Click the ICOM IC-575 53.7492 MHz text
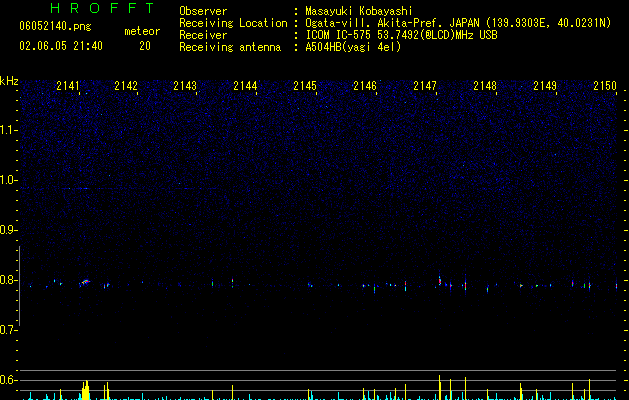Screen dimensions: 629x400 [x=401, y=35]
